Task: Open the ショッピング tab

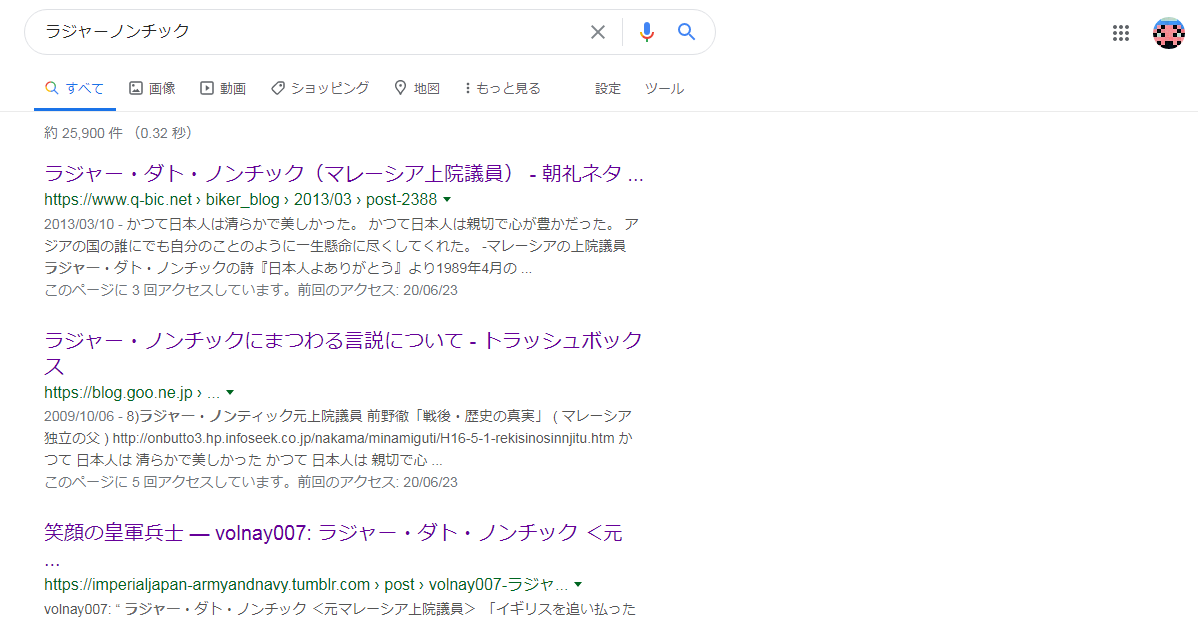Action: 320,89
